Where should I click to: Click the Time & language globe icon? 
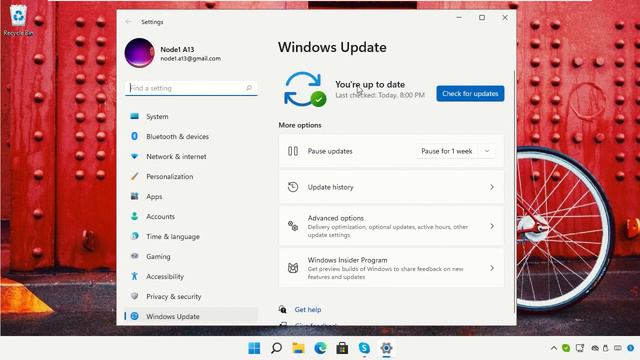click(x=134, y=236)
